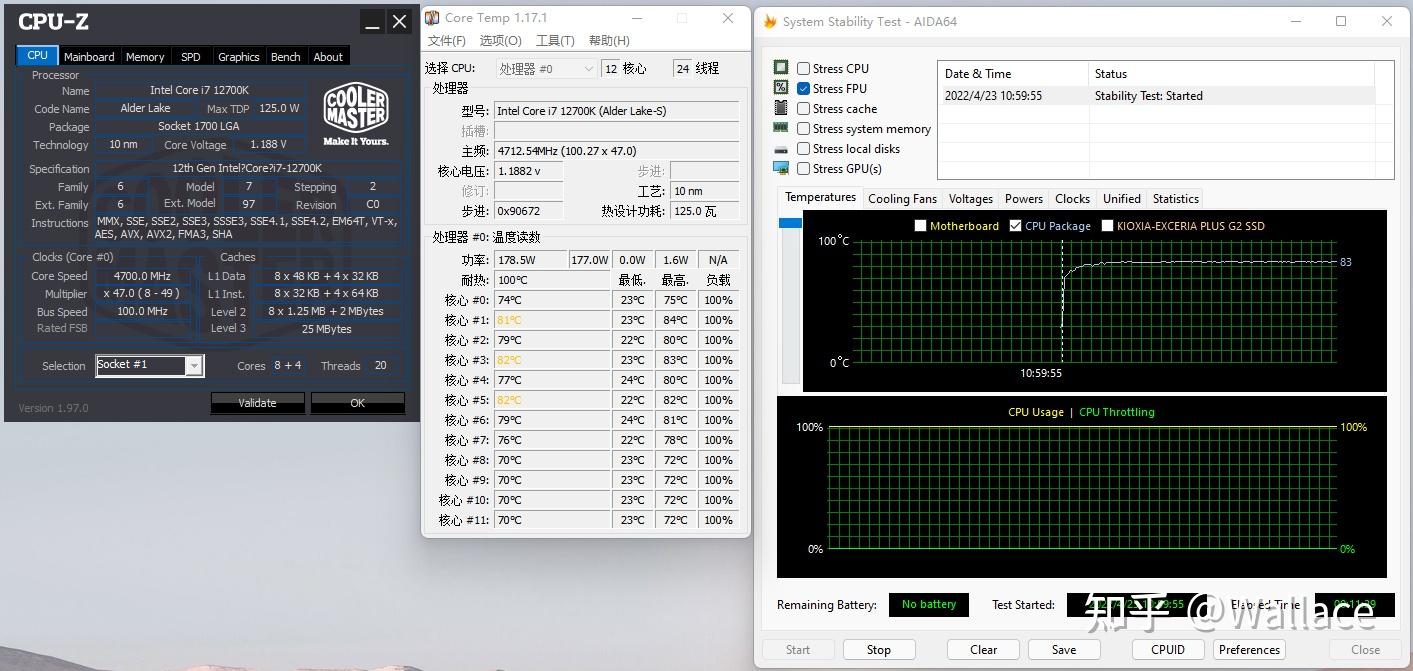The height and width of the screenshot is (671, 1413).
Task: Click the Validate button in CPU-Z
Action: click(x=257, y=403)
